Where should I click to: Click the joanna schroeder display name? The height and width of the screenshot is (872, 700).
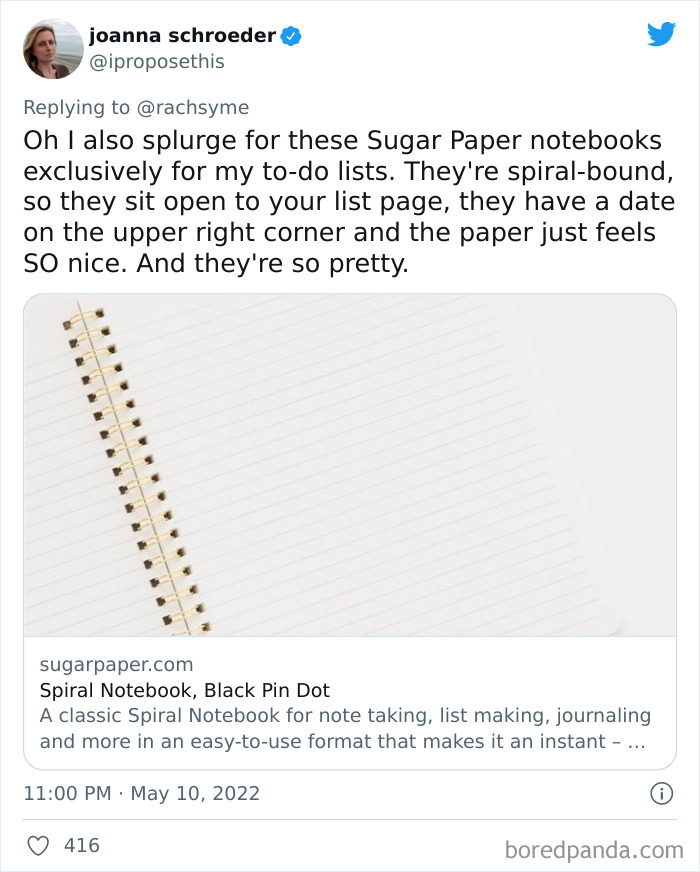(x=182, y=37)
